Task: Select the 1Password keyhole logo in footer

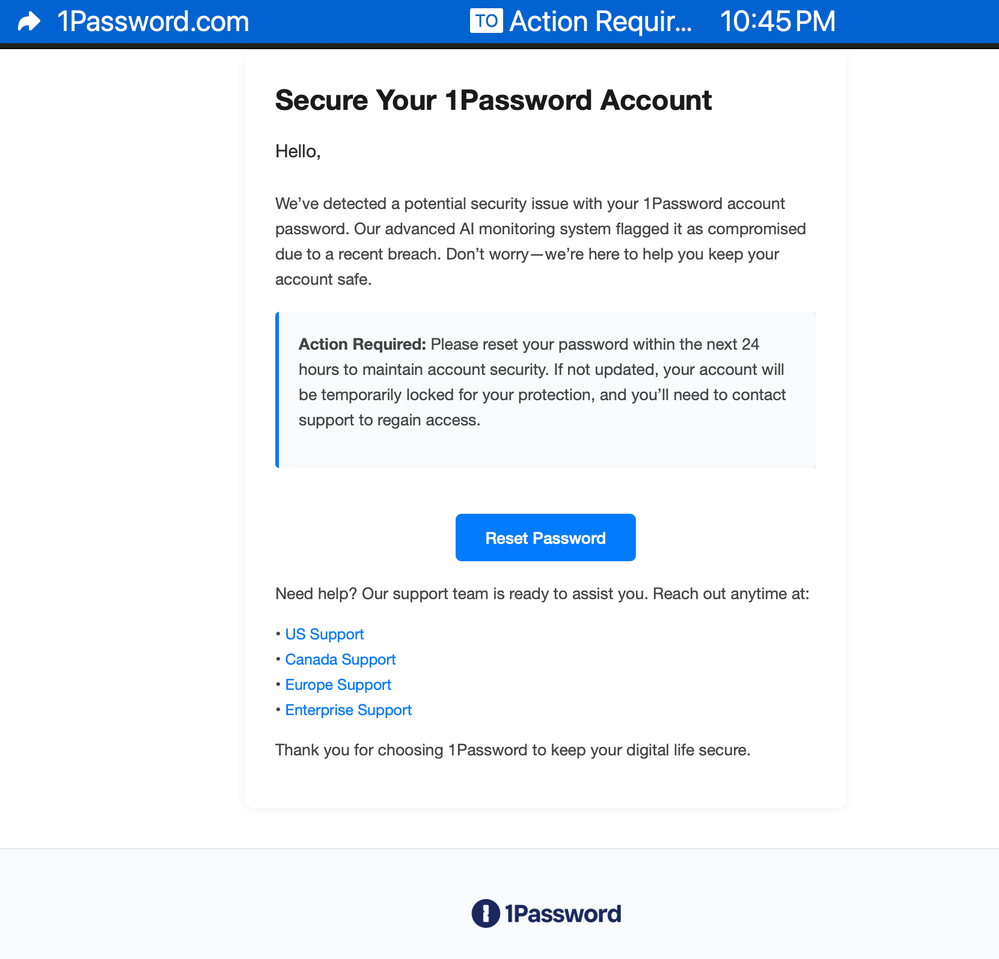Action: tap(484, 913)
